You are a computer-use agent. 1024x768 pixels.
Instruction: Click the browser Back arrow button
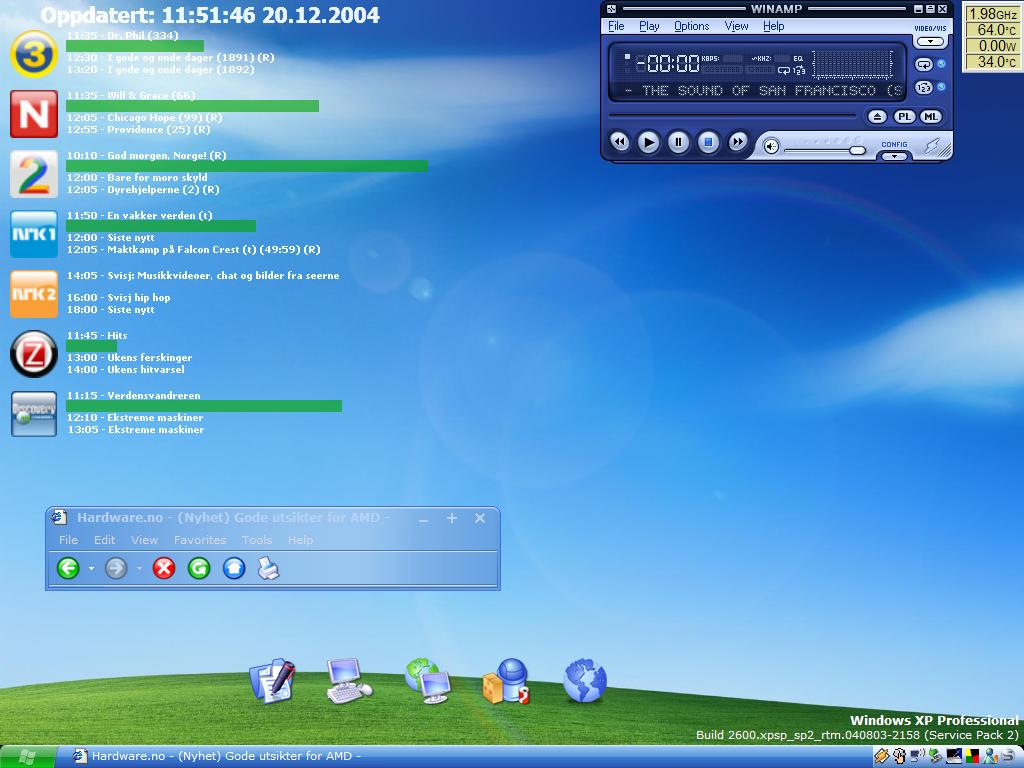tap(68, 568)
